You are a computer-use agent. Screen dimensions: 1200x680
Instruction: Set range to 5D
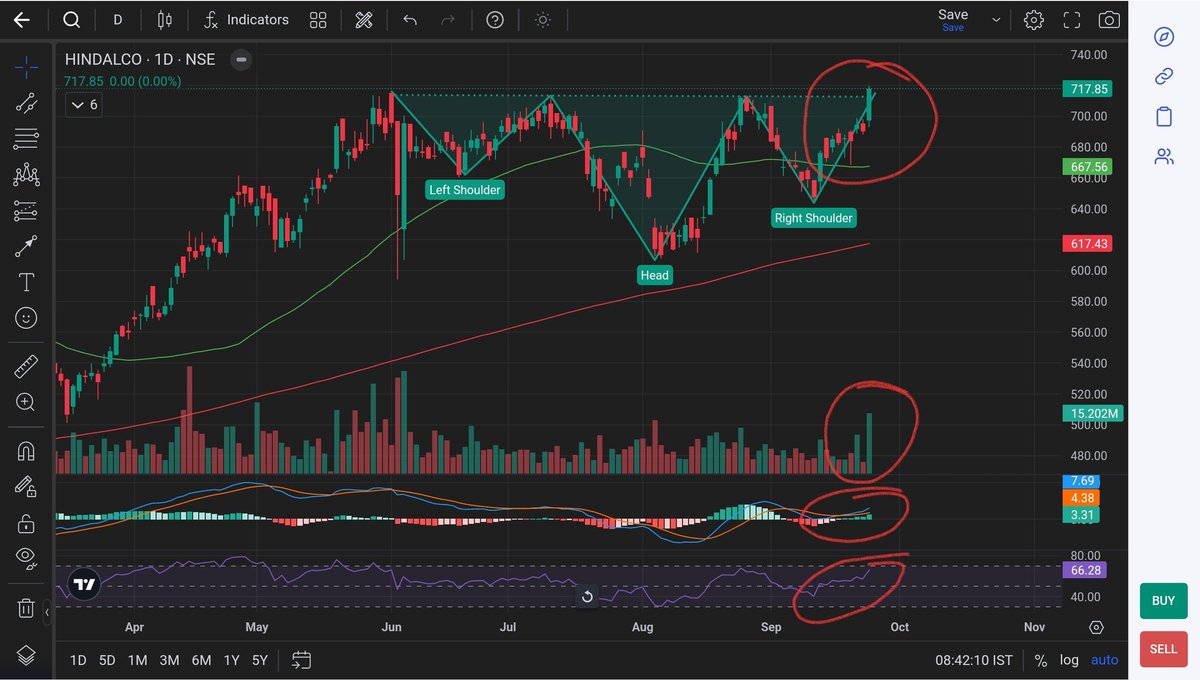[x=107, y=660]
